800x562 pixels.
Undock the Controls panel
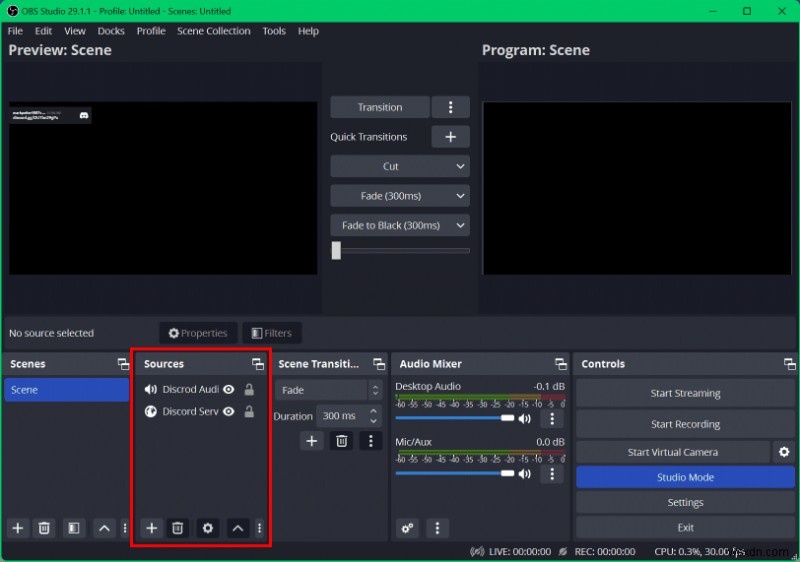point(789,364)
